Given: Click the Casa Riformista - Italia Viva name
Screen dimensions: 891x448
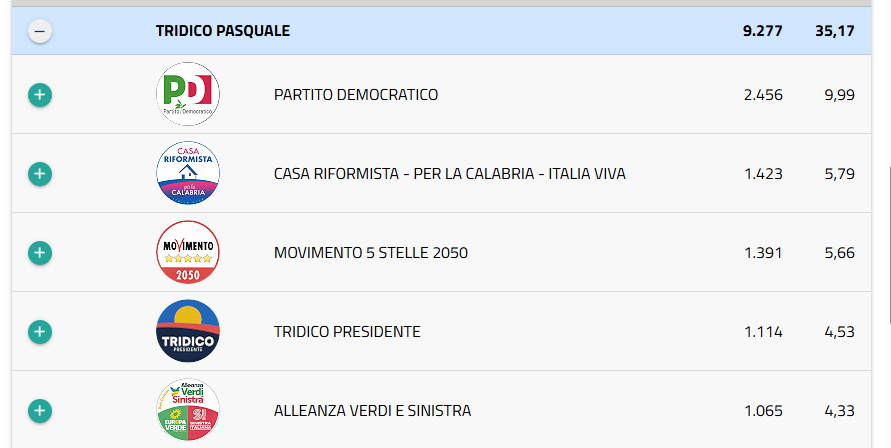Looking at the screenshot, I should (x=449, y=174).
